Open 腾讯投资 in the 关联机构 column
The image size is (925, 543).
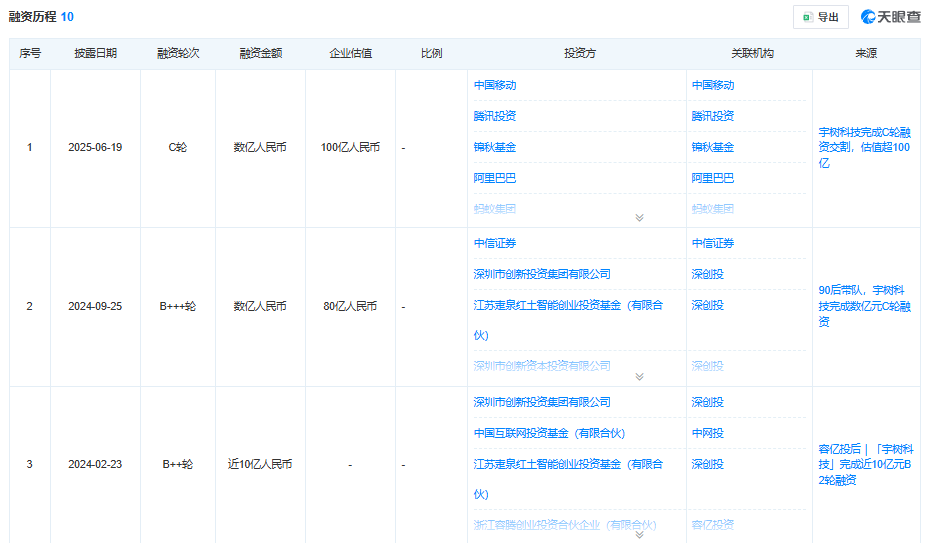tap(713, 116)
